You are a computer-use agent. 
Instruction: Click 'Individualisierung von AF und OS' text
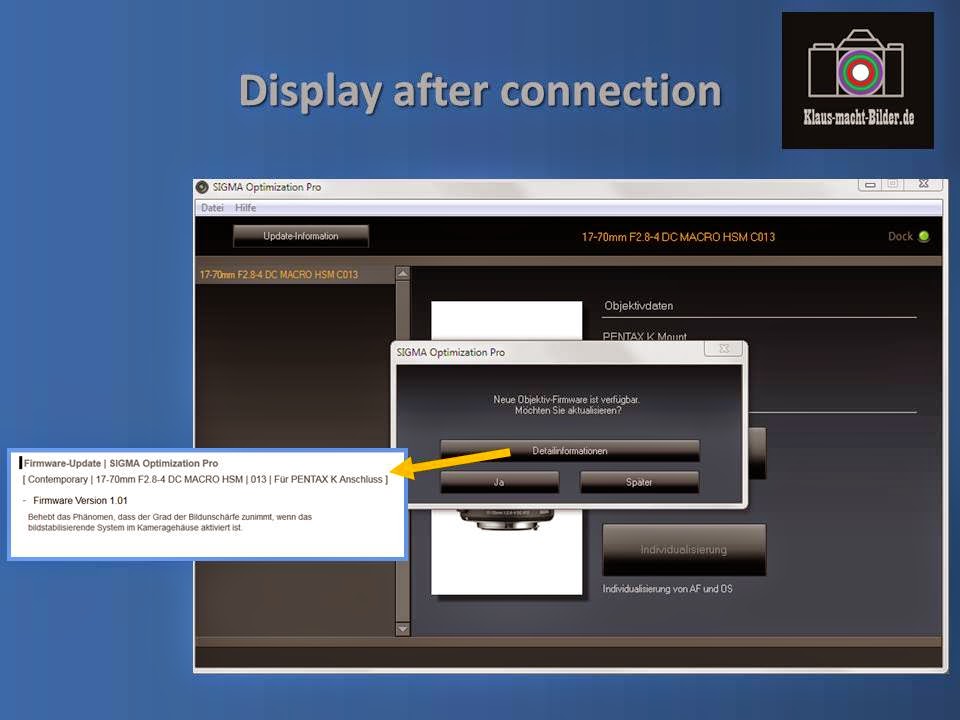click(667, 588)
